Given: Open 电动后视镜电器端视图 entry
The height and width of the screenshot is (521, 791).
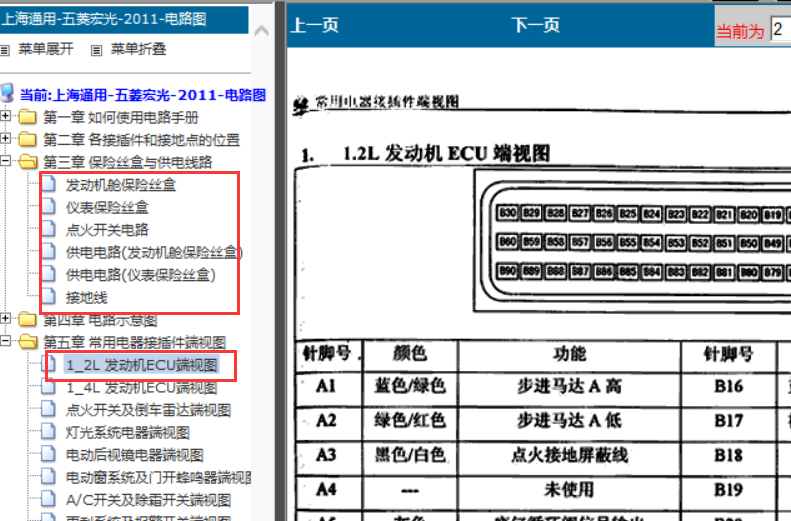Looking at the screenshot, I should point(135,455).
